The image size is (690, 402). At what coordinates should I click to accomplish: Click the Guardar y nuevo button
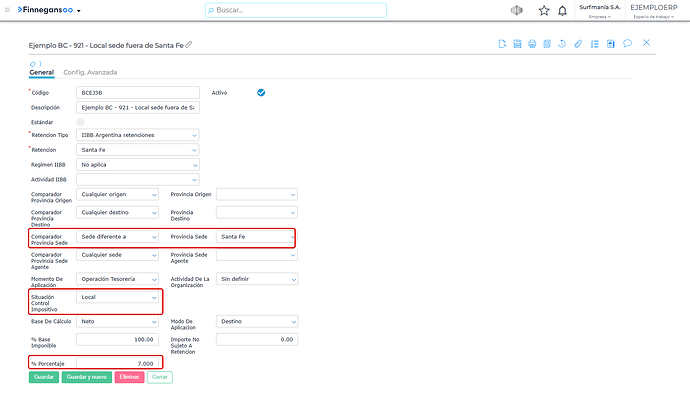click(x=87, y=377)
